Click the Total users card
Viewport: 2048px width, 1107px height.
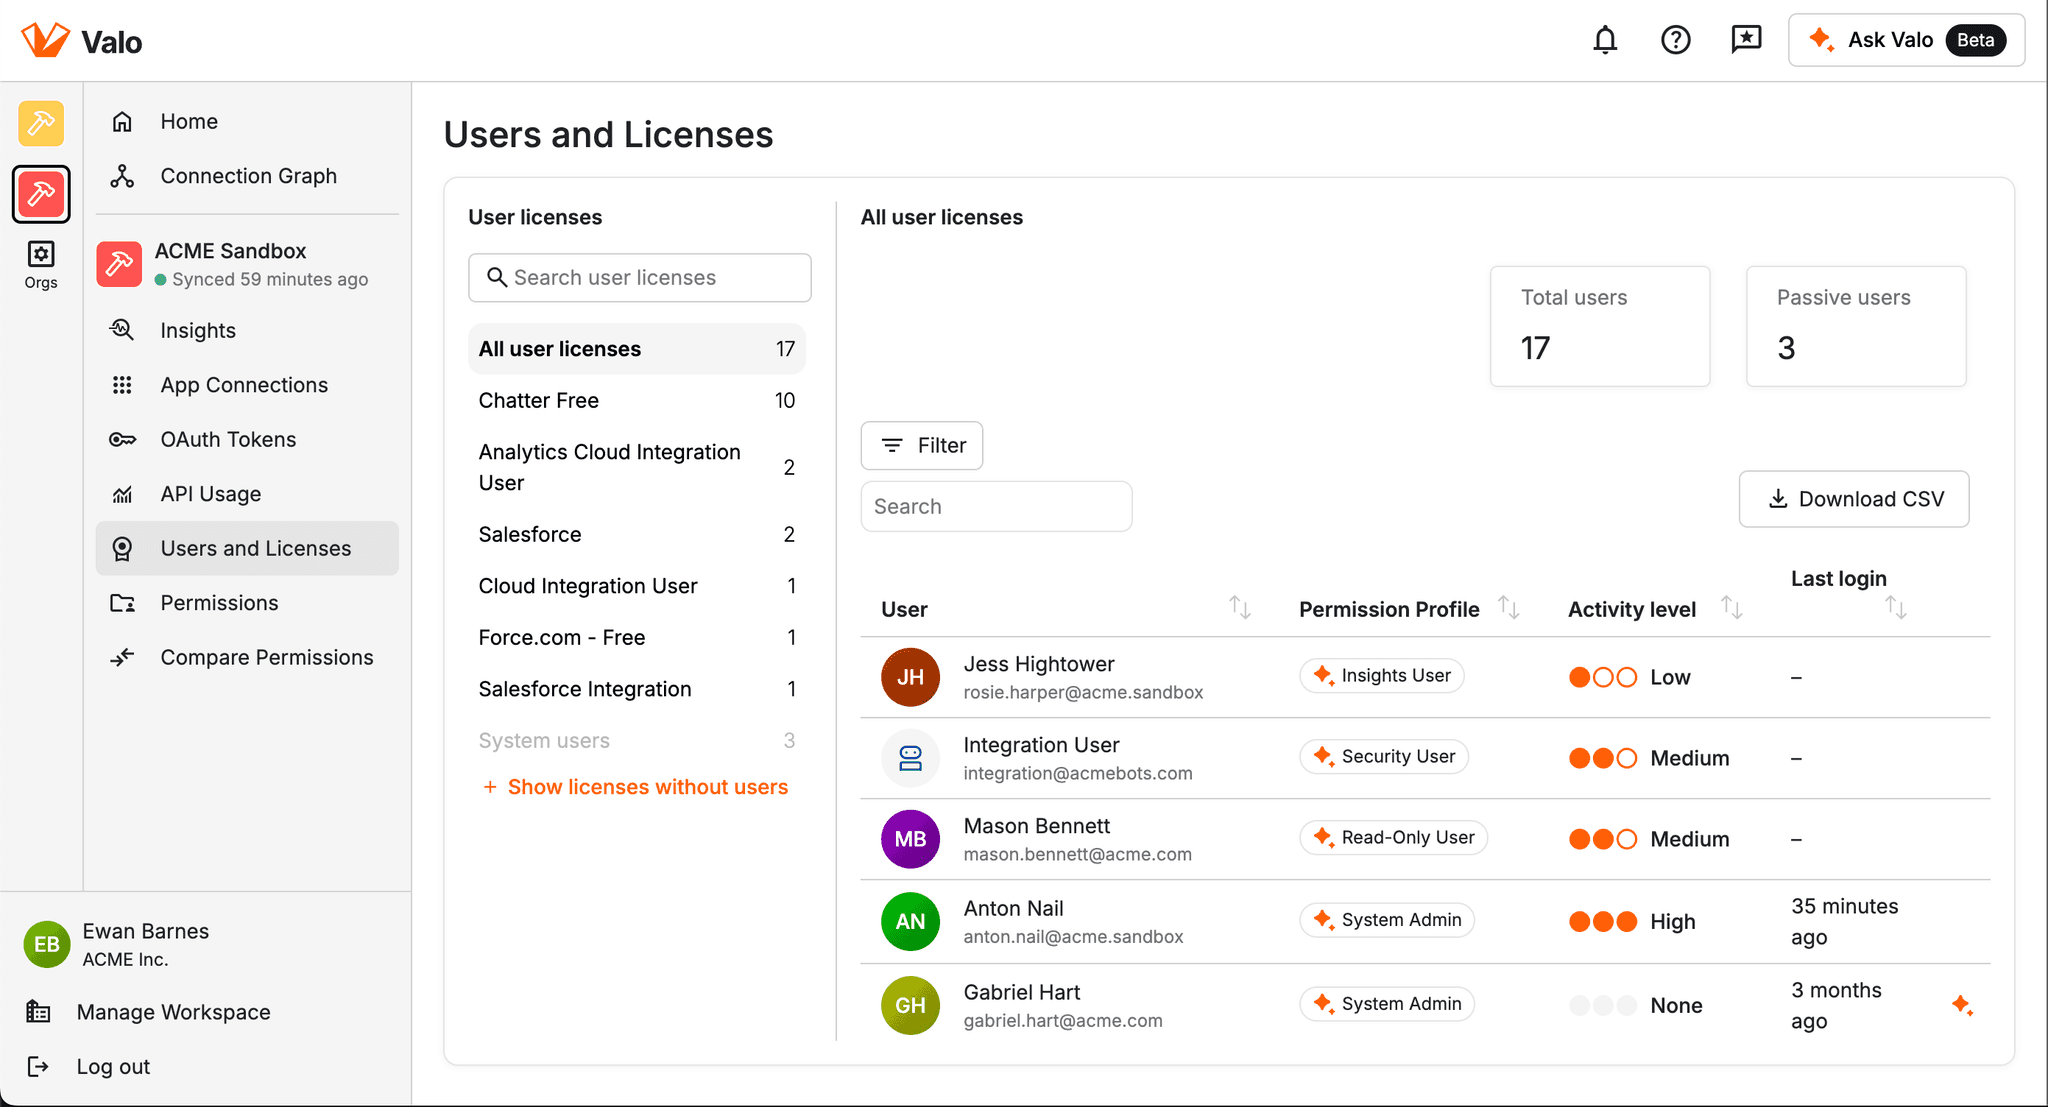click(x=1600, y=326)
